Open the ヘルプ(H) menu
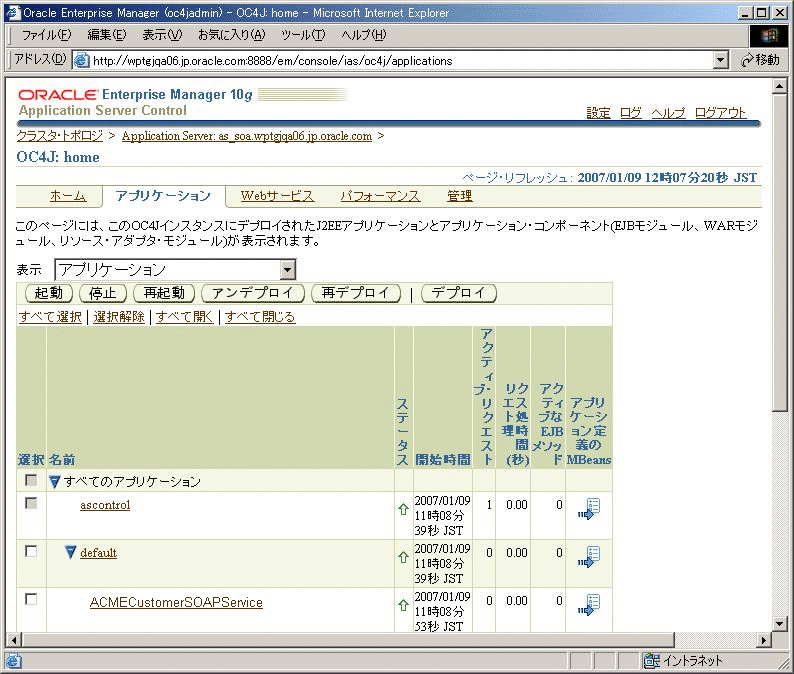Screen dimensions: 794x674 (x=364, y=35)
